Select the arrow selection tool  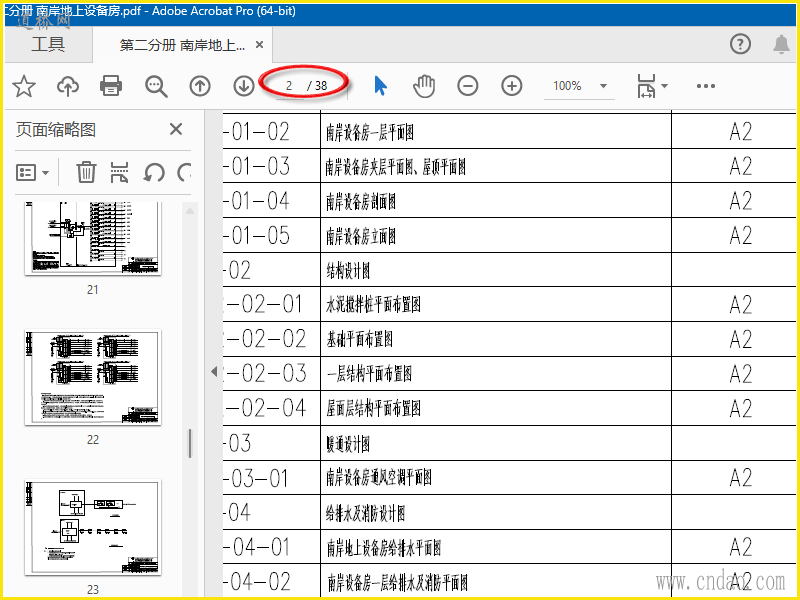pos(380,86)
